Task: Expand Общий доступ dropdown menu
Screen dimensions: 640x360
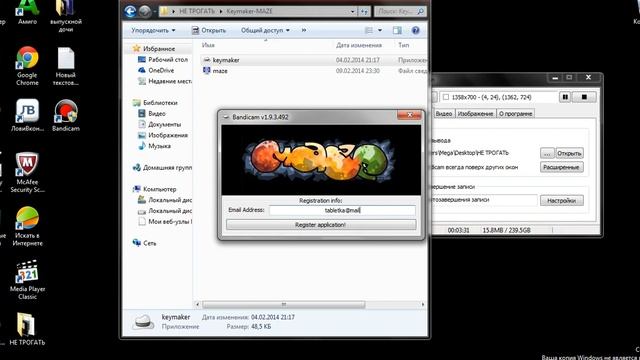Action: (x=265, y=30)
